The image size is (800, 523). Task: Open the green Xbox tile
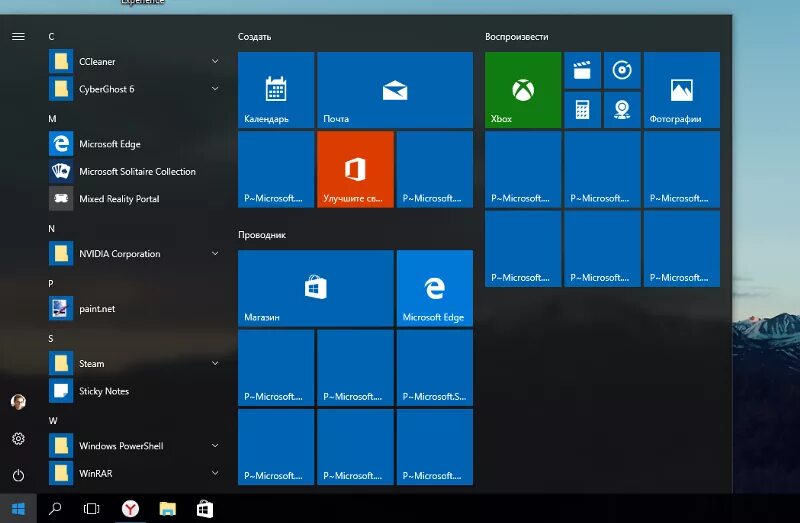[x=523, y=90]
